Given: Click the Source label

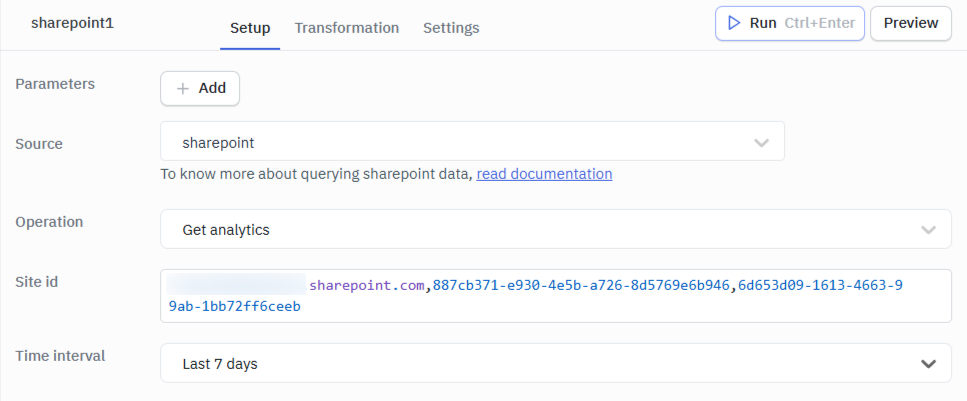Looking at the screenshot, I should (x=39, y=144).
